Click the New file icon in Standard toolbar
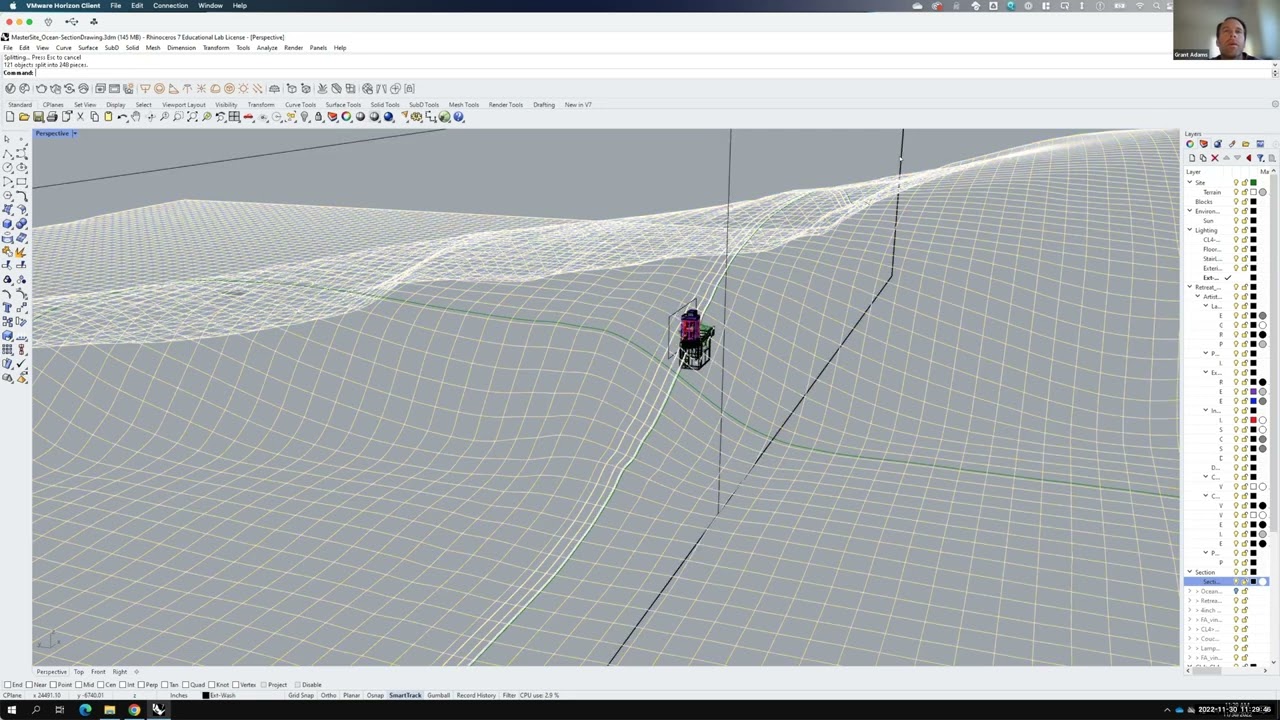The height and width of the screenshot is (720, 1280). tap(10, 117)
